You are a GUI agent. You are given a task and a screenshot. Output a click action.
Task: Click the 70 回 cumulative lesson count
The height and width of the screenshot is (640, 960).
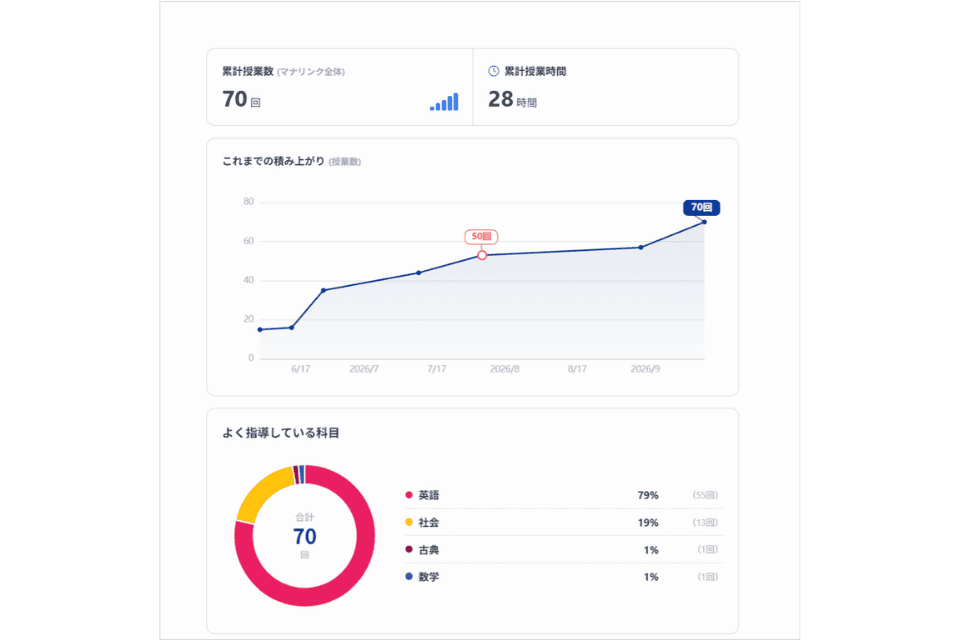(x=241, y=99)
